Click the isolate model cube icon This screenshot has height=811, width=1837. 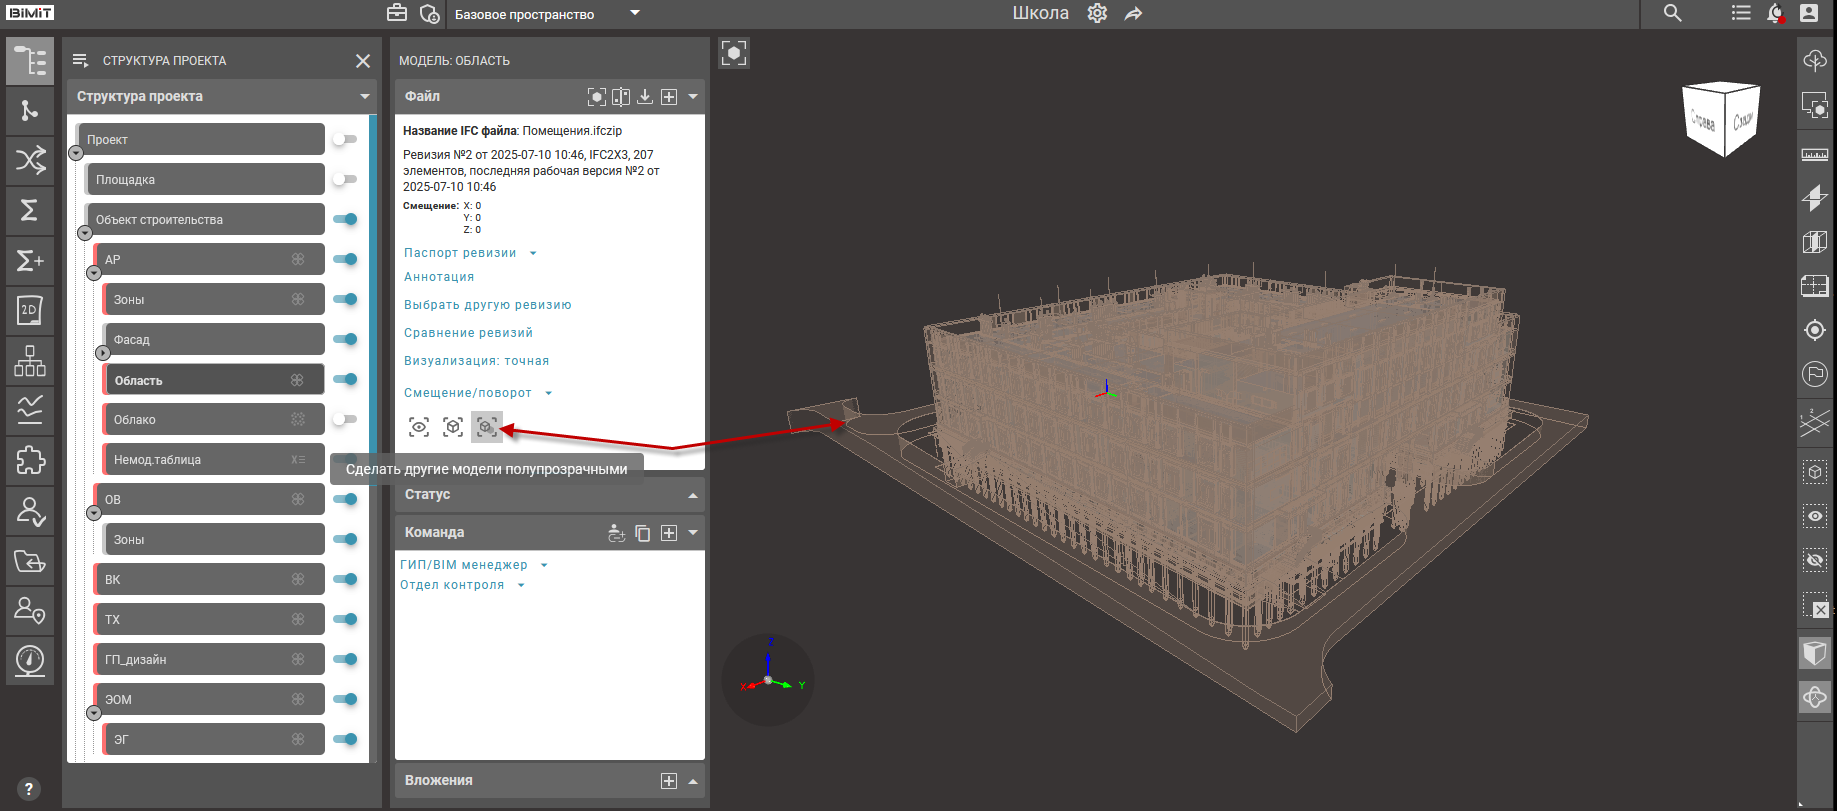(453, 427)
